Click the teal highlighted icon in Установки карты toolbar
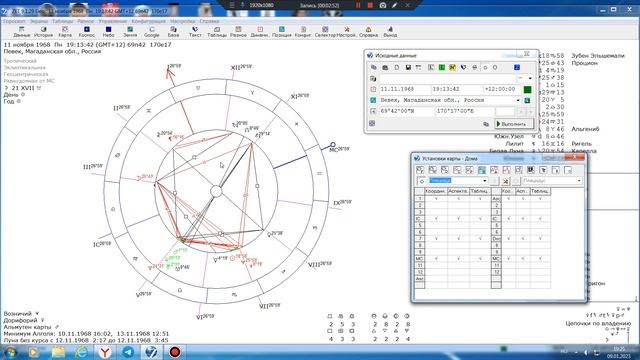Image resolution: width=640 pixels, height=360 pixels. (x=482, y=170)
